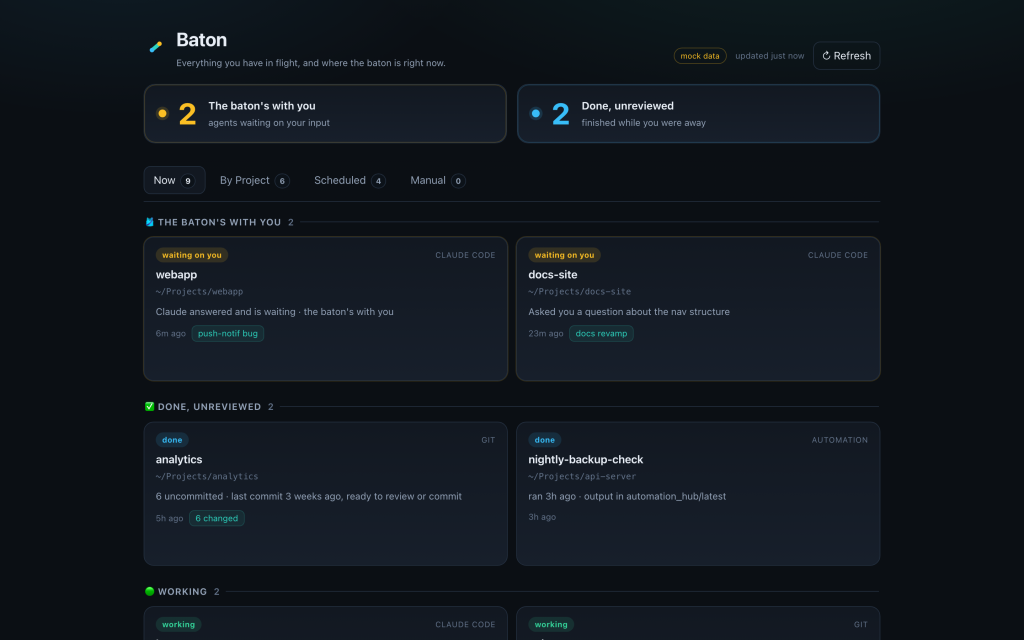Click the docs revamp tag
The height and width of the screenshot is (640, 1024).
click(601, 333)
